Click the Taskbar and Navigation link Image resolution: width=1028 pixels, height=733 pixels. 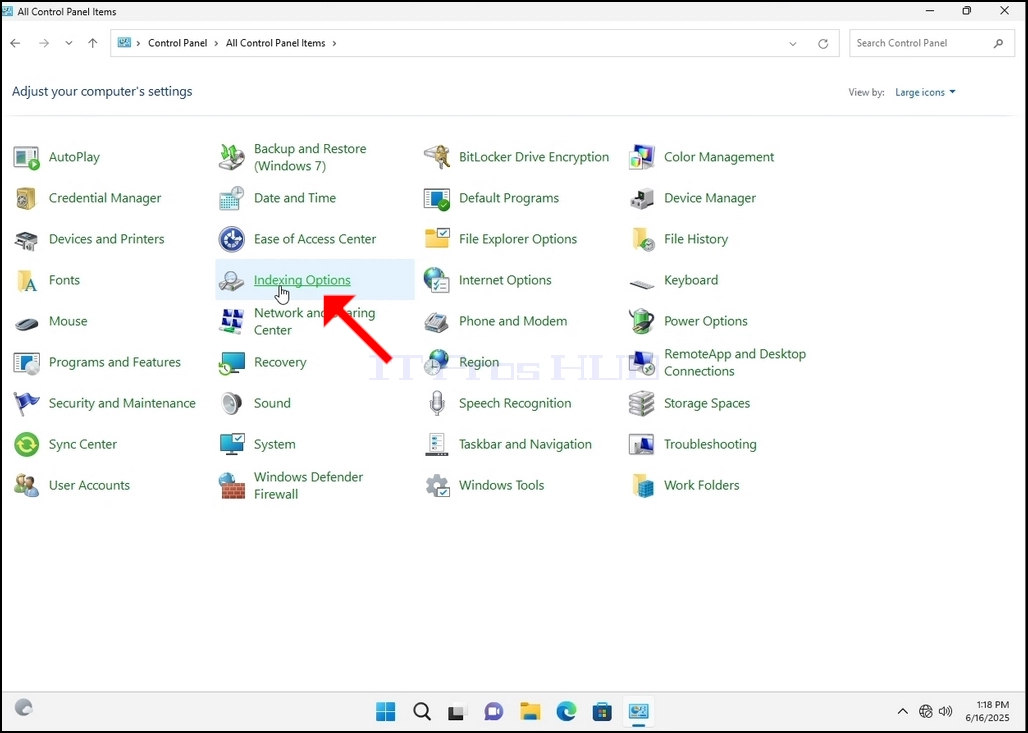coord(525,445)
